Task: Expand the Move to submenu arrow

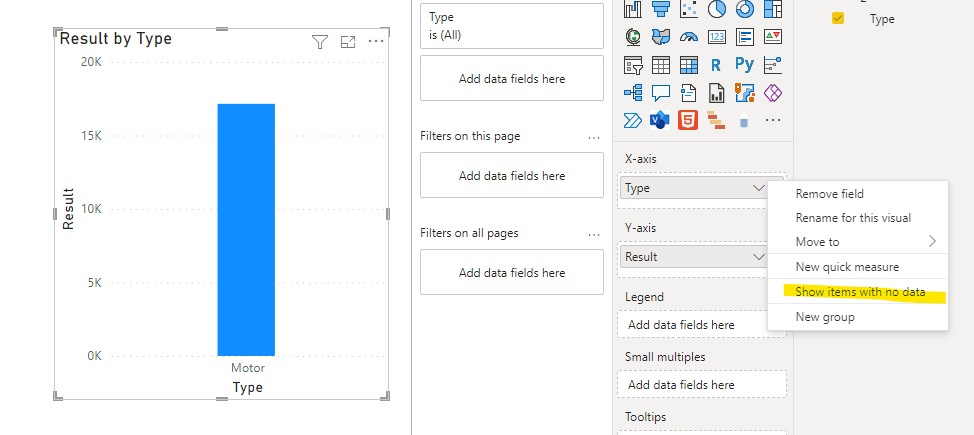Action: click(x=932, y=242)
